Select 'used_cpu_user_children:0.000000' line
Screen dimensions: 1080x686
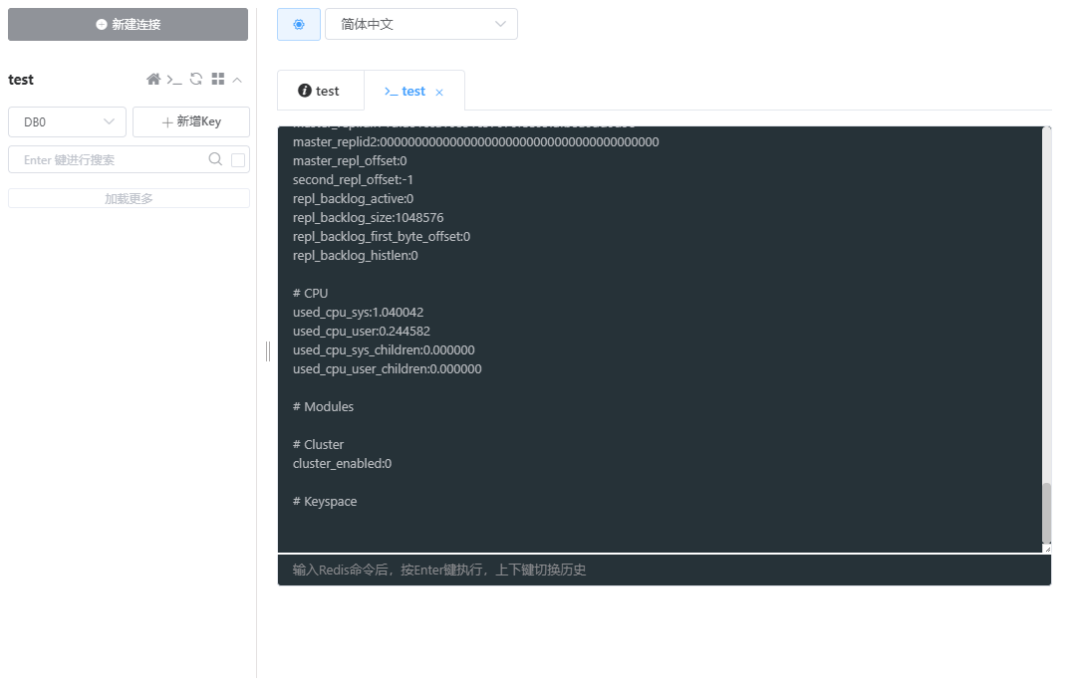[387, 369]
